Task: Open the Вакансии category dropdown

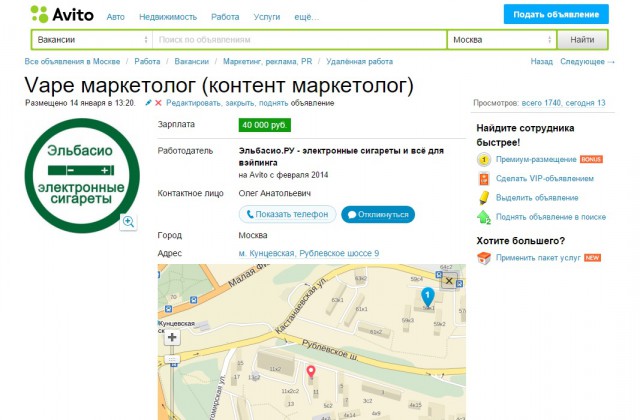Action: pyautogui.click(x=92, y=40)
